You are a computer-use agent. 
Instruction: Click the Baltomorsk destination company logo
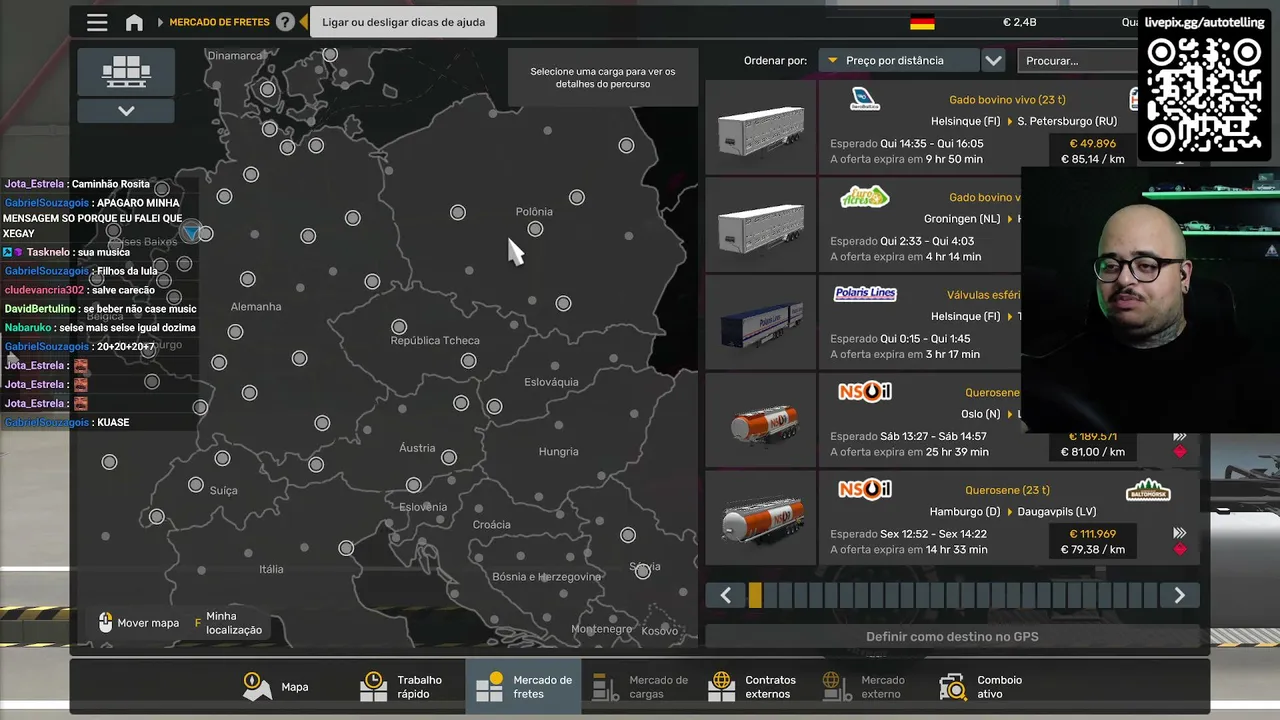click(x=1148, y=489)
